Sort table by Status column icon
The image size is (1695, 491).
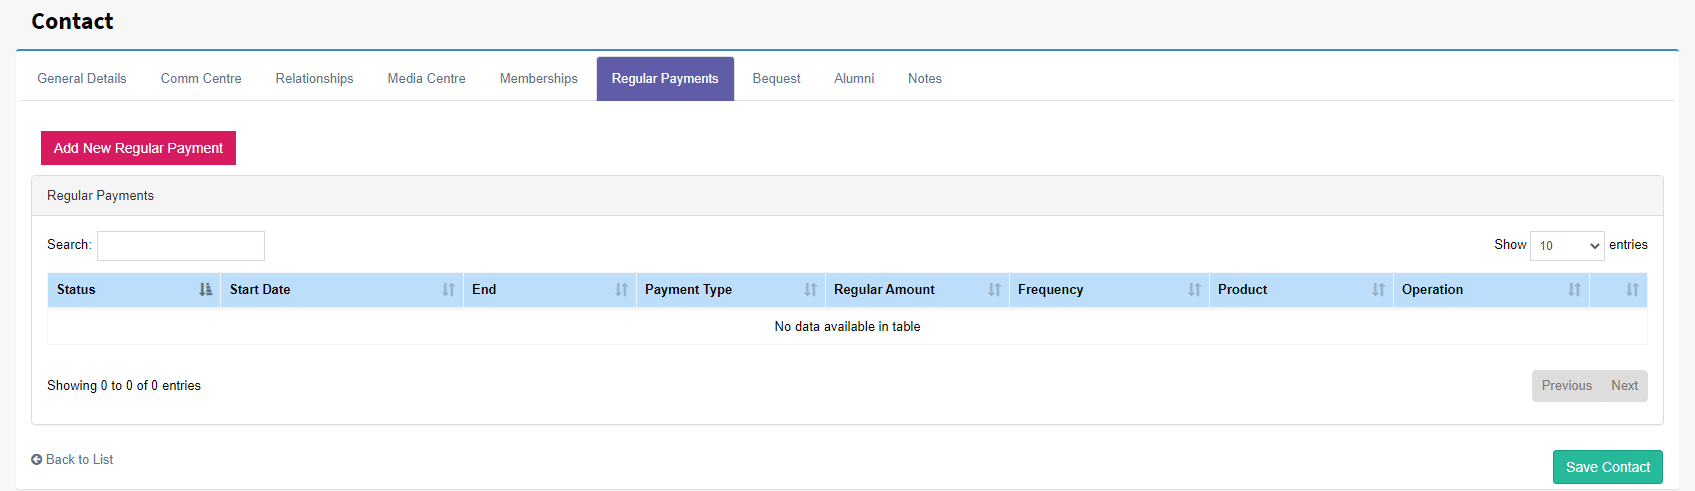pyautogui.click(x=206, y=290)
